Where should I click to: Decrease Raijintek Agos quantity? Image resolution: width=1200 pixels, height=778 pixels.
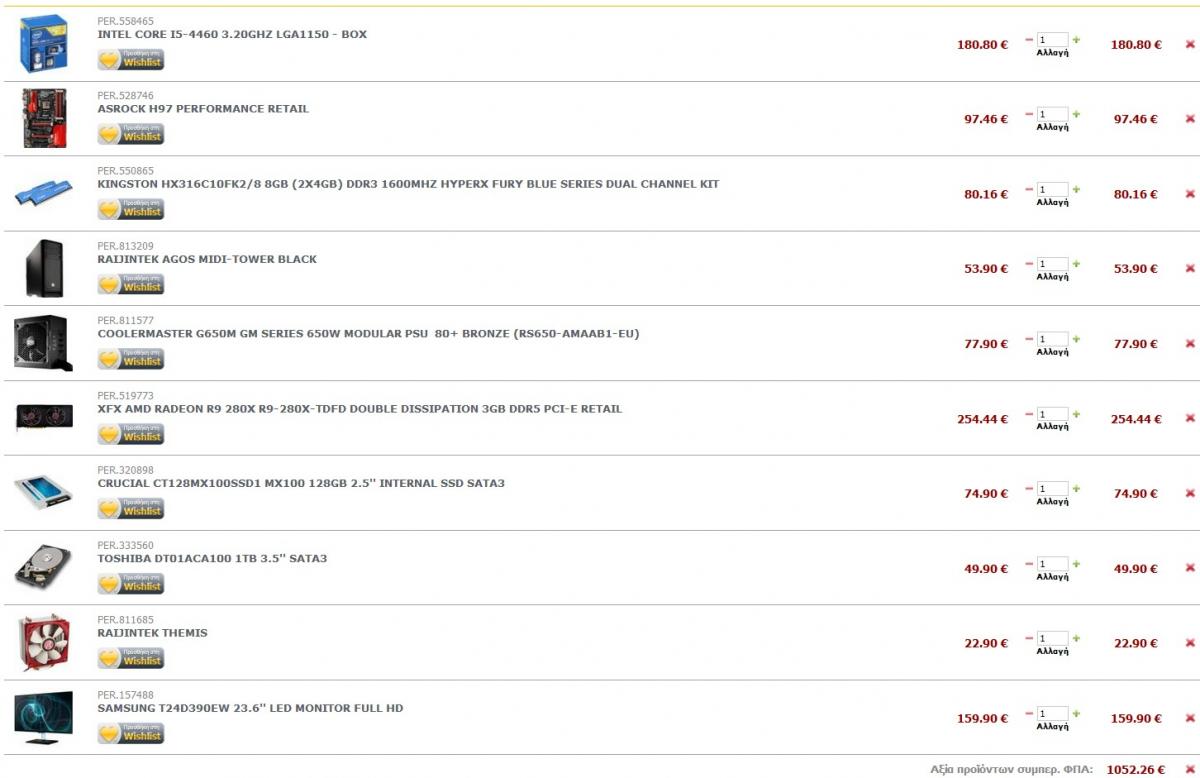coord(1029,265)
